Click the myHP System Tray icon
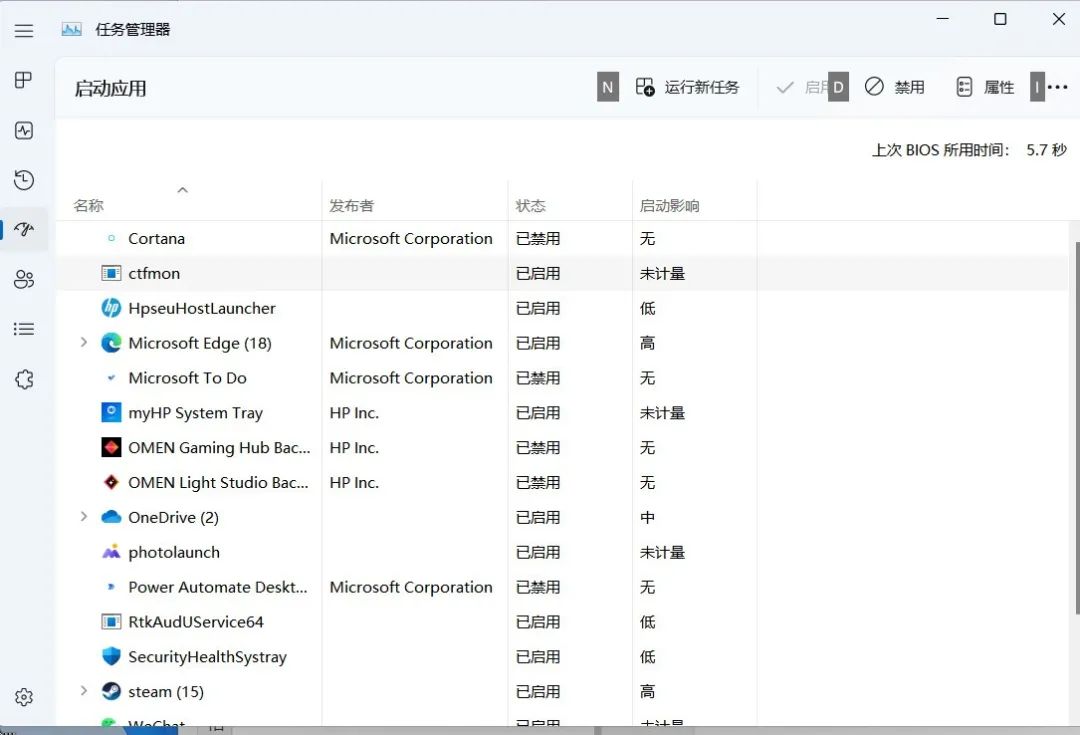The image size is (1080, 735). (x=111, y=412)
